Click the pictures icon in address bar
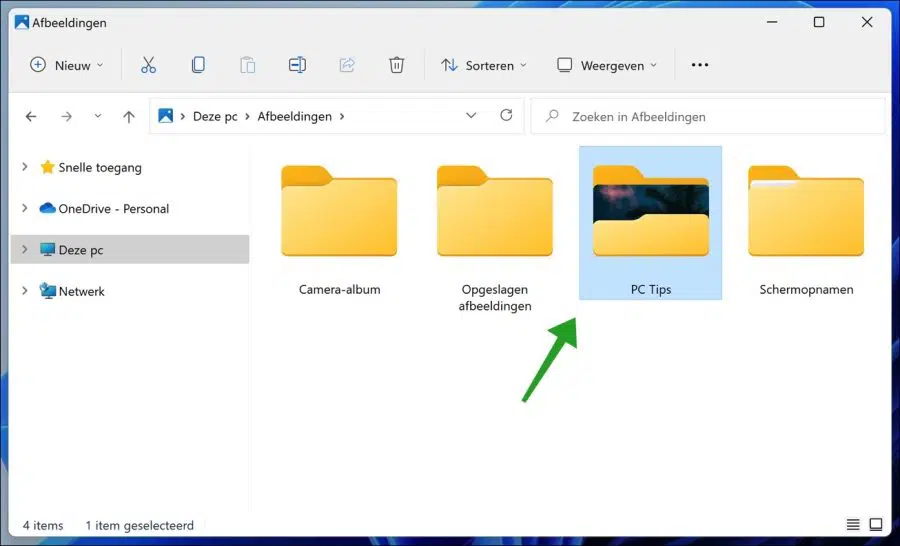This screenshot has width=900, height=546. click(165, 116)
